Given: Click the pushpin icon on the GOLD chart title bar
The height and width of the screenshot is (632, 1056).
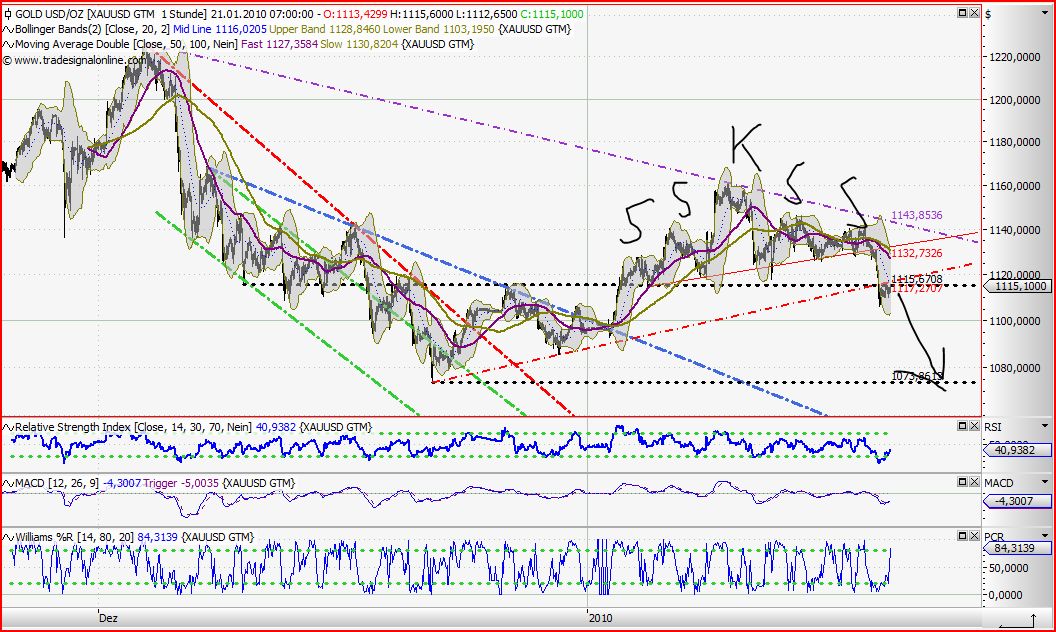Looking at the screenshot, I should pyautogui.click(x=8, y=14).
